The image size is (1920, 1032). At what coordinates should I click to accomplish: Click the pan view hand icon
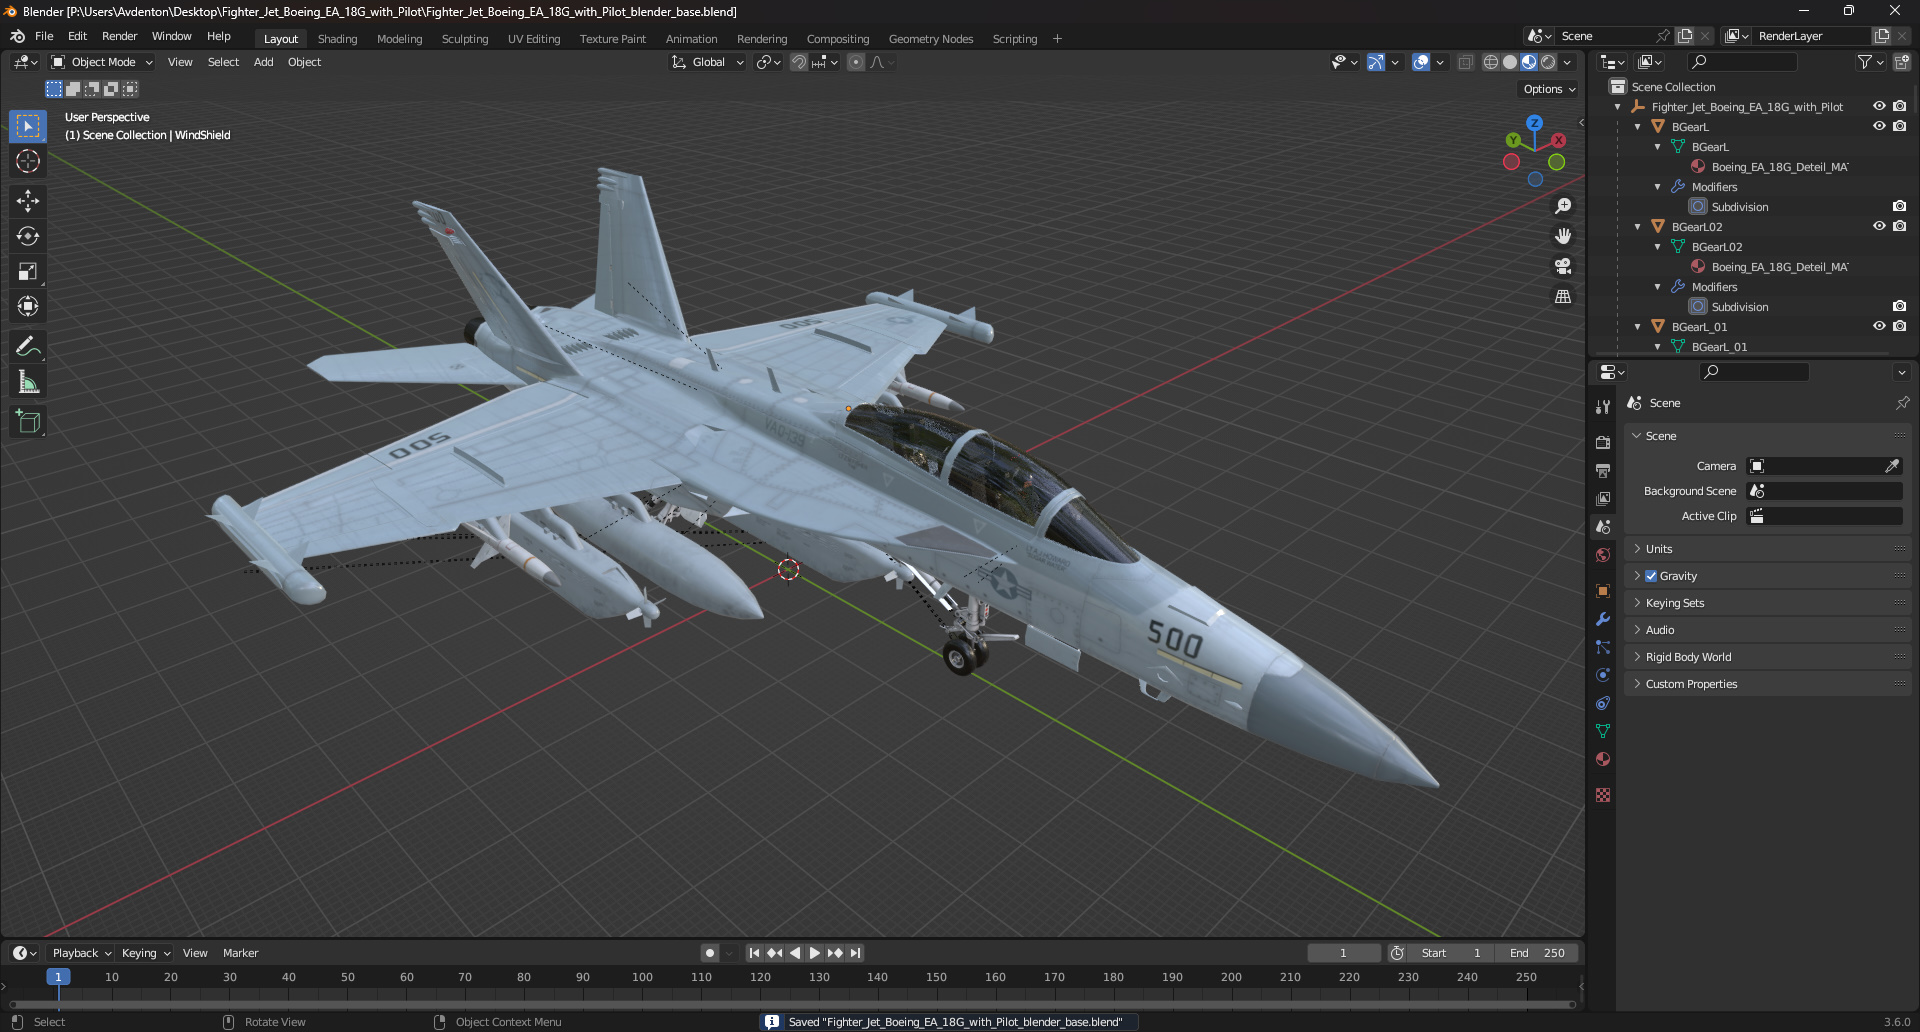click(1563, 236)
